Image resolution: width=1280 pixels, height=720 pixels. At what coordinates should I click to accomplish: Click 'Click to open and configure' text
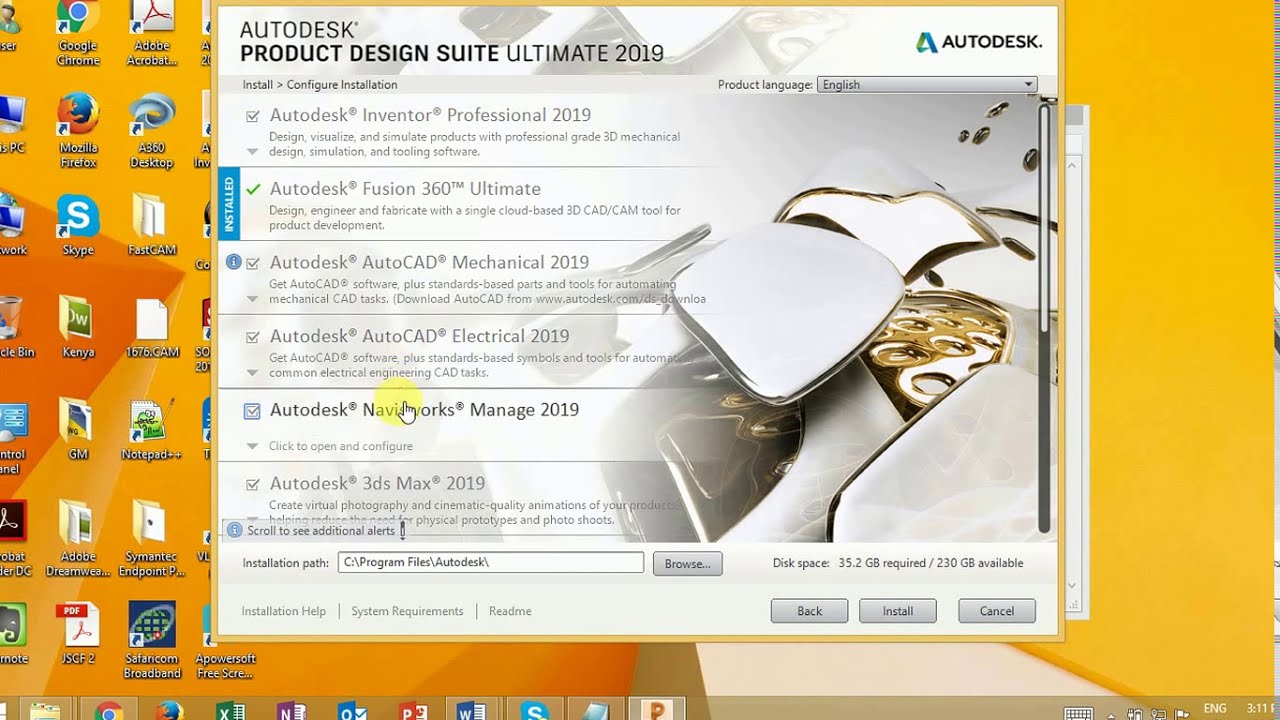coord(341,446)
